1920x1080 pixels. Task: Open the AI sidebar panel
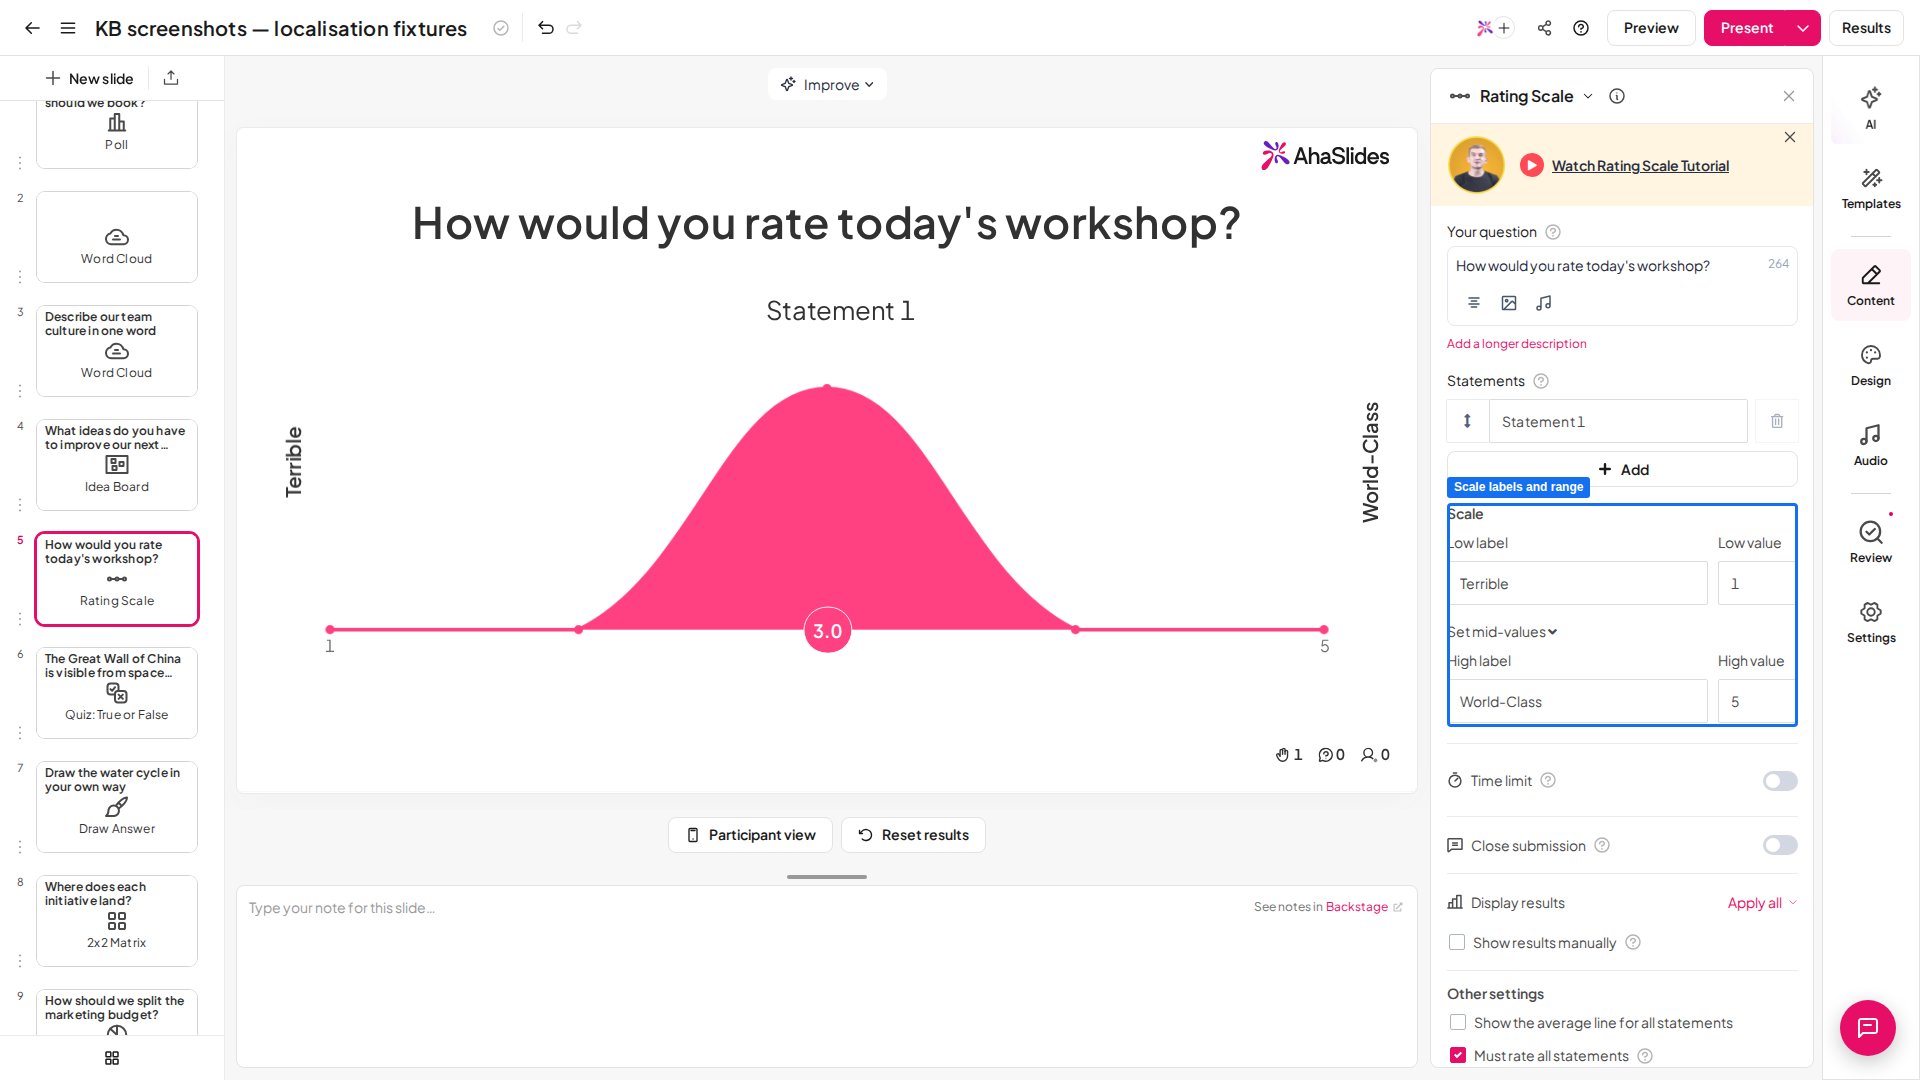point(1871,108)
